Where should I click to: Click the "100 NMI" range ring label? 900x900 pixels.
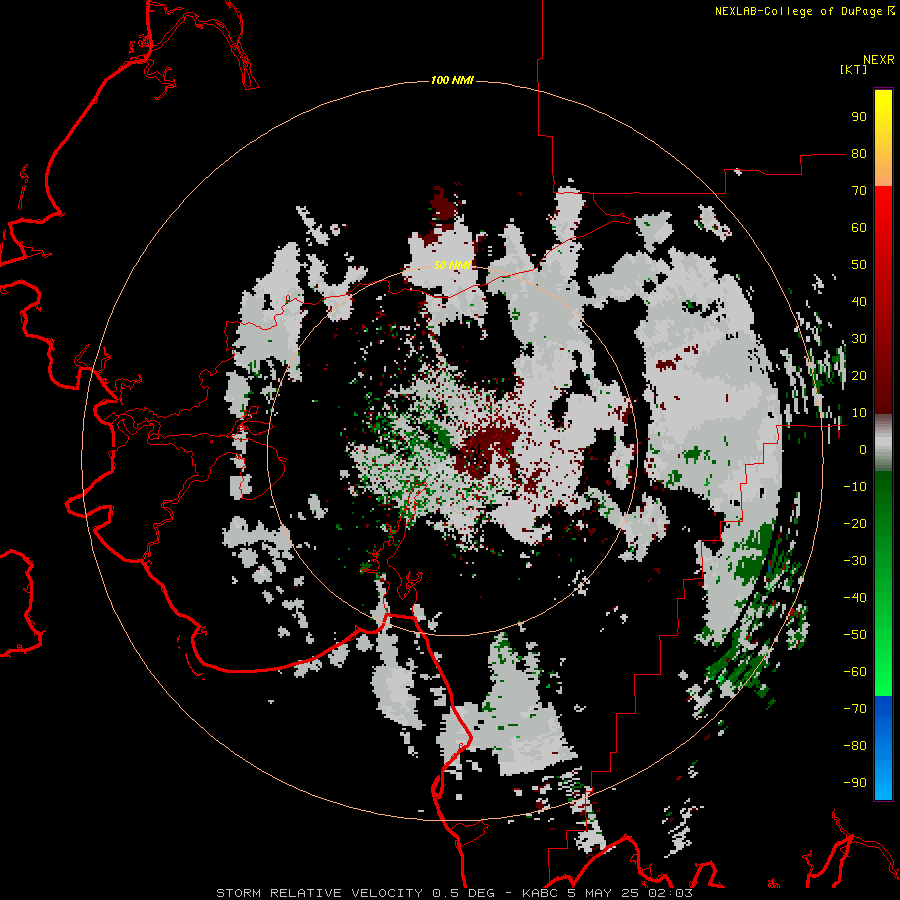tap(452, 80)
